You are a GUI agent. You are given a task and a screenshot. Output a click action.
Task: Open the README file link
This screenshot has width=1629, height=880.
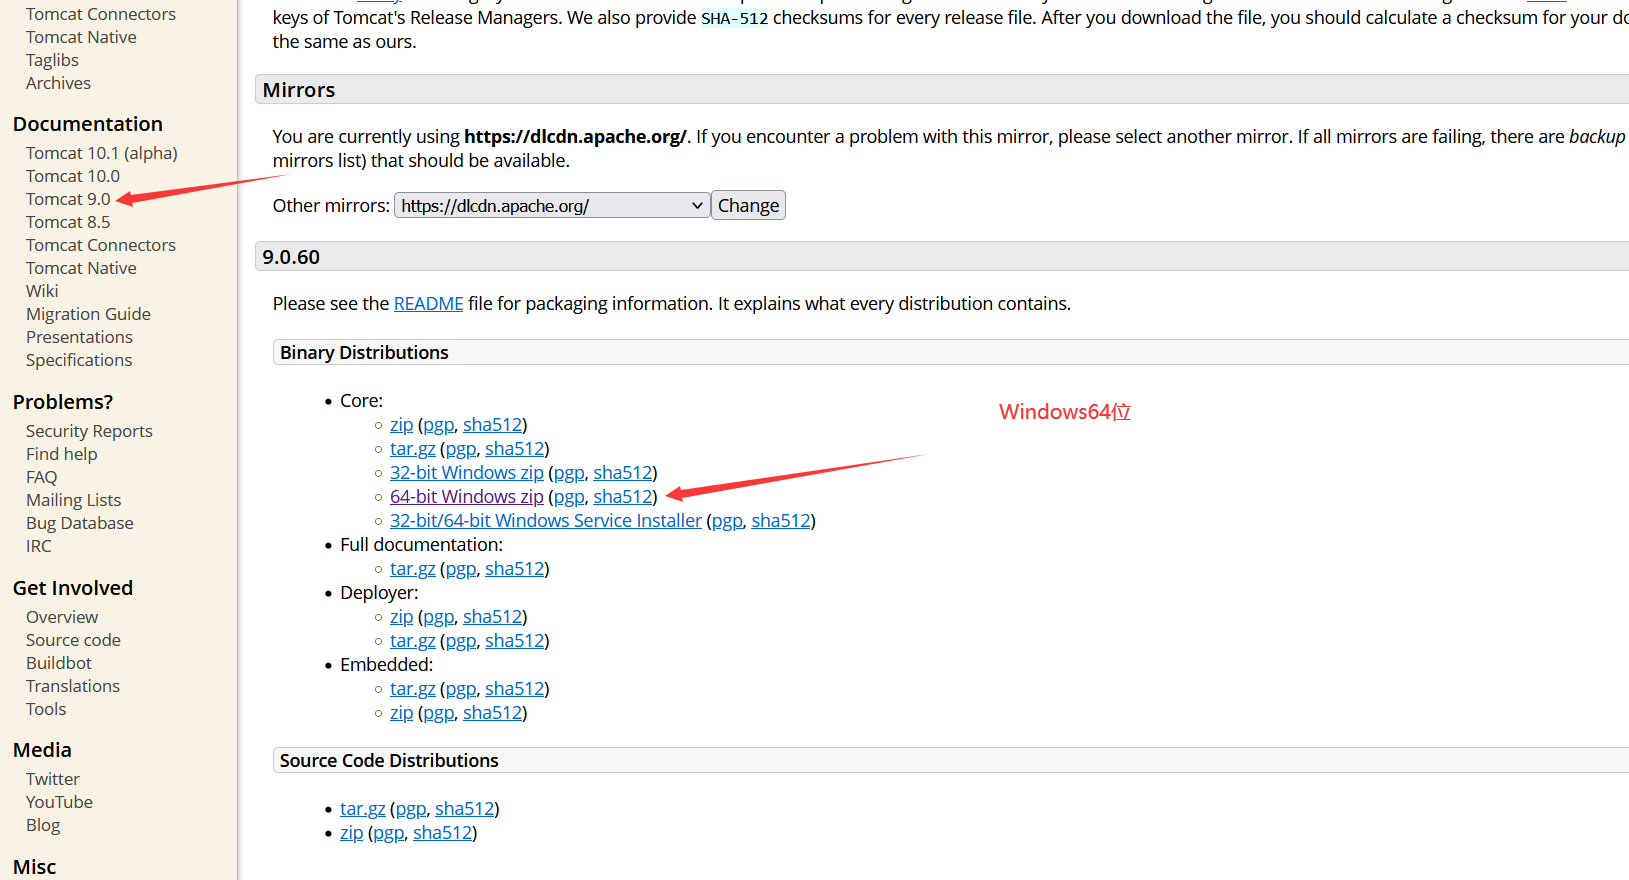click(428, 304)
